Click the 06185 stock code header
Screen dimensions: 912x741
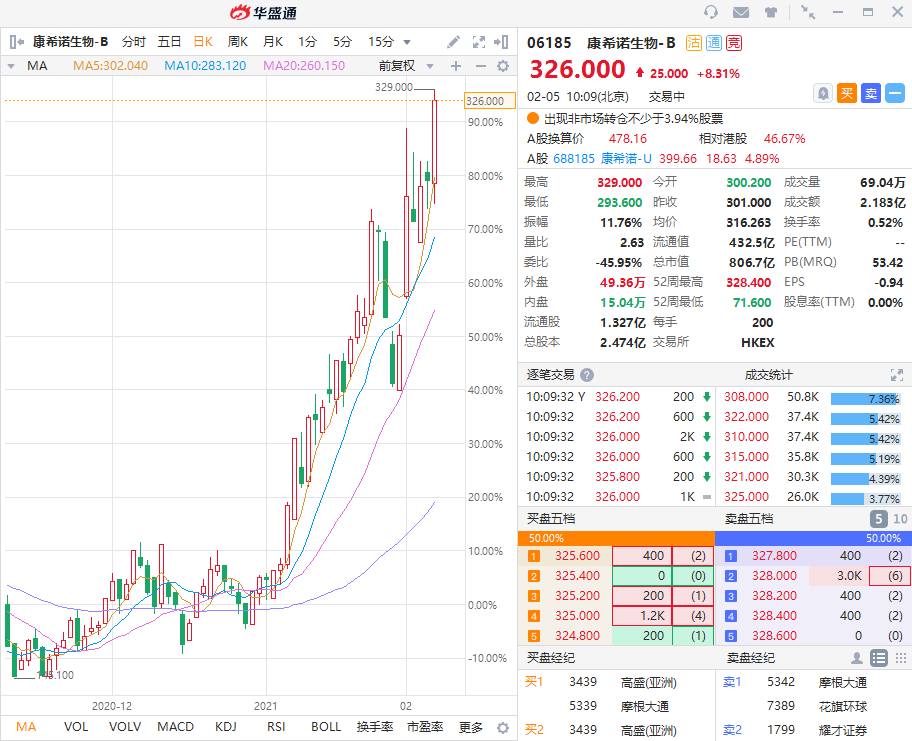(549, 43)
